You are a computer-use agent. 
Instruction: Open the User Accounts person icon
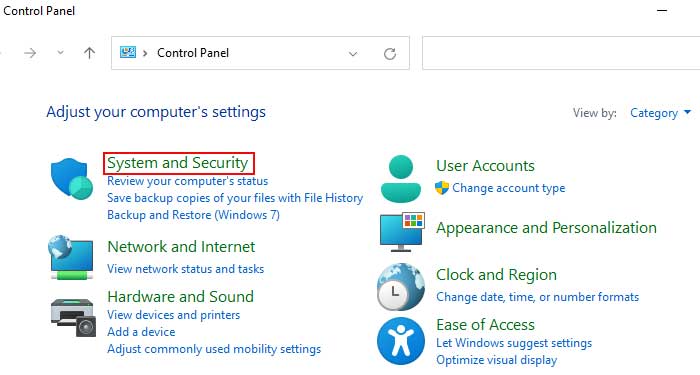[x=400, y=179]
